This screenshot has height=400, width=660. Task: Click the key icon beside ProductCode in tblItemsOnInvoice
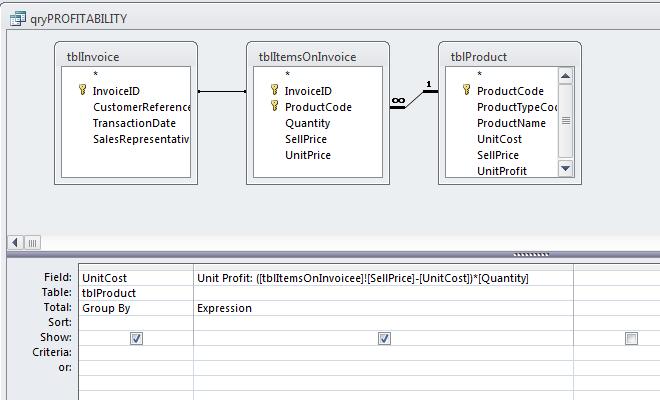tap(275, 106)
